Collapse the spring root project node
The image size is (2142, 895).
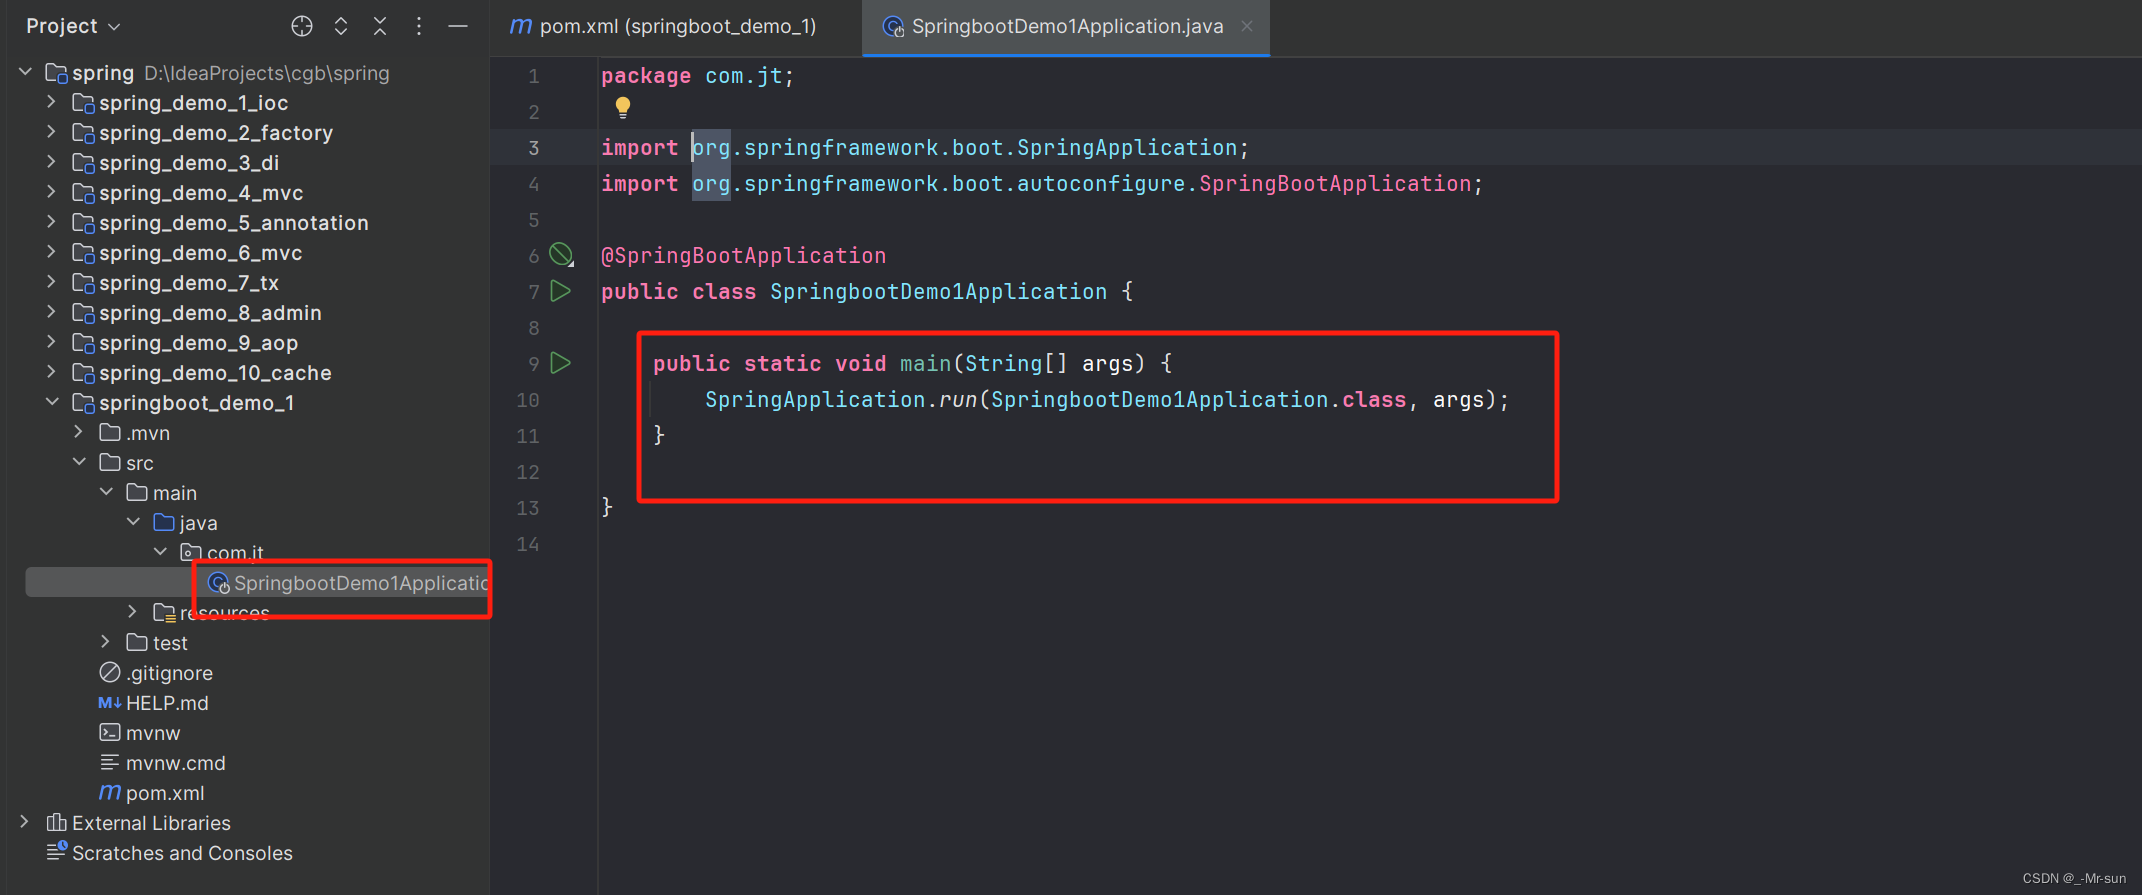(26, 72)
